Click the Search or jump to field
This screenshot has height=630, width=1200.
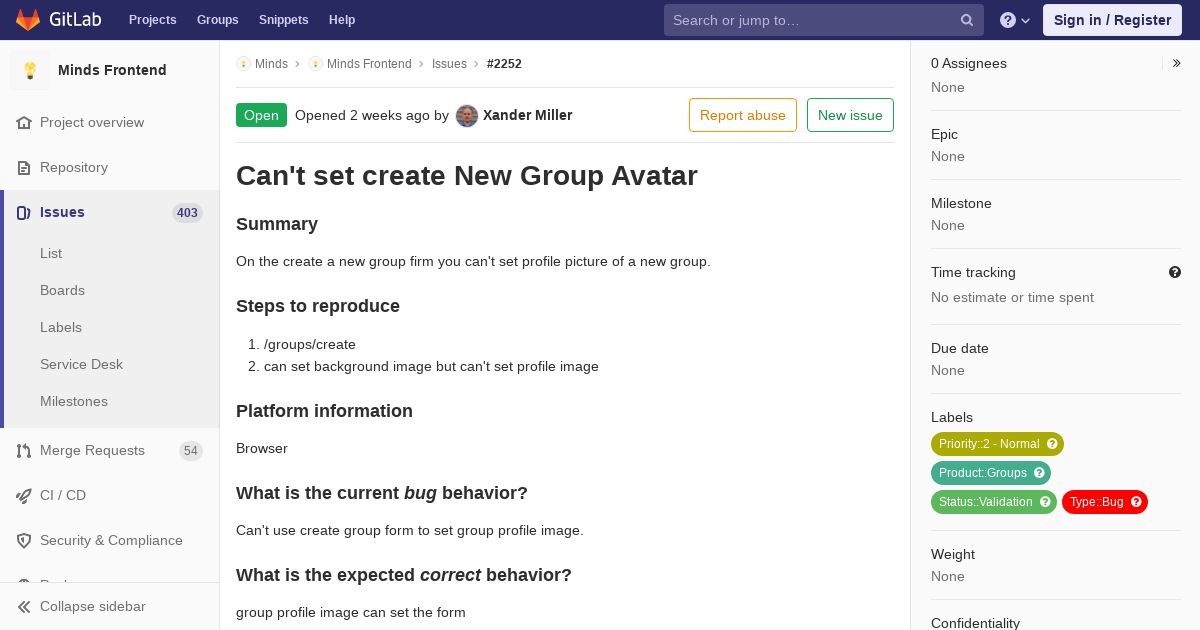(824, 20)
